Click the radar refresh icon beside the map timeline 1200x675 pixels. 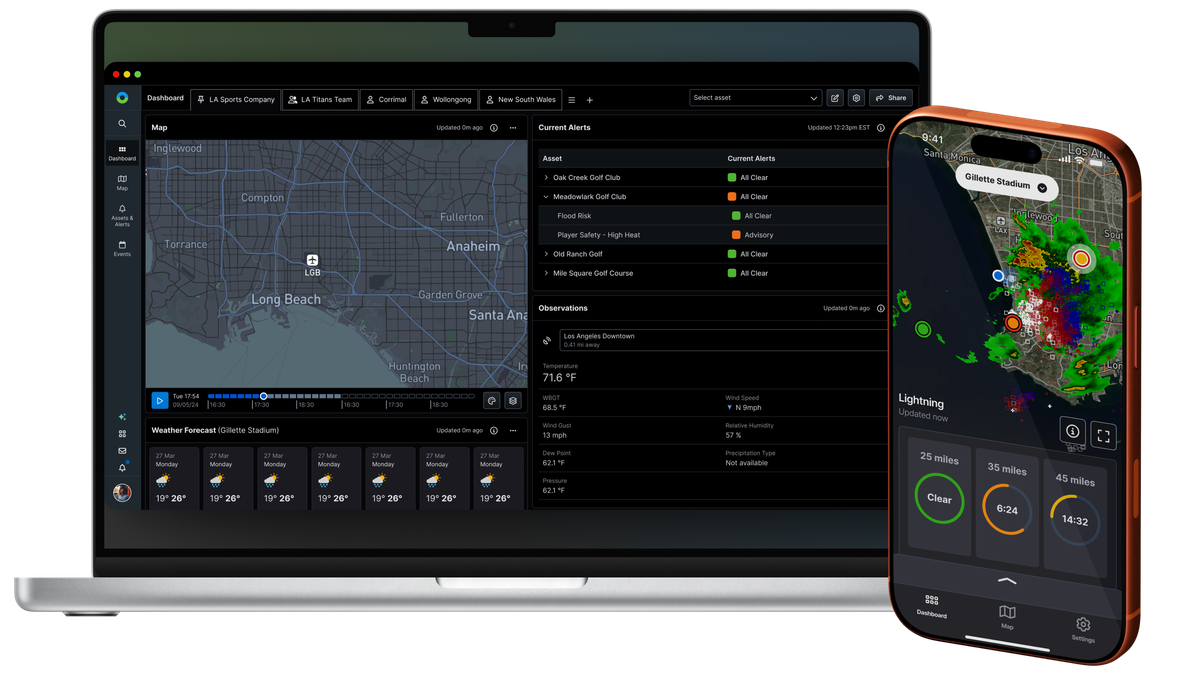491,400
